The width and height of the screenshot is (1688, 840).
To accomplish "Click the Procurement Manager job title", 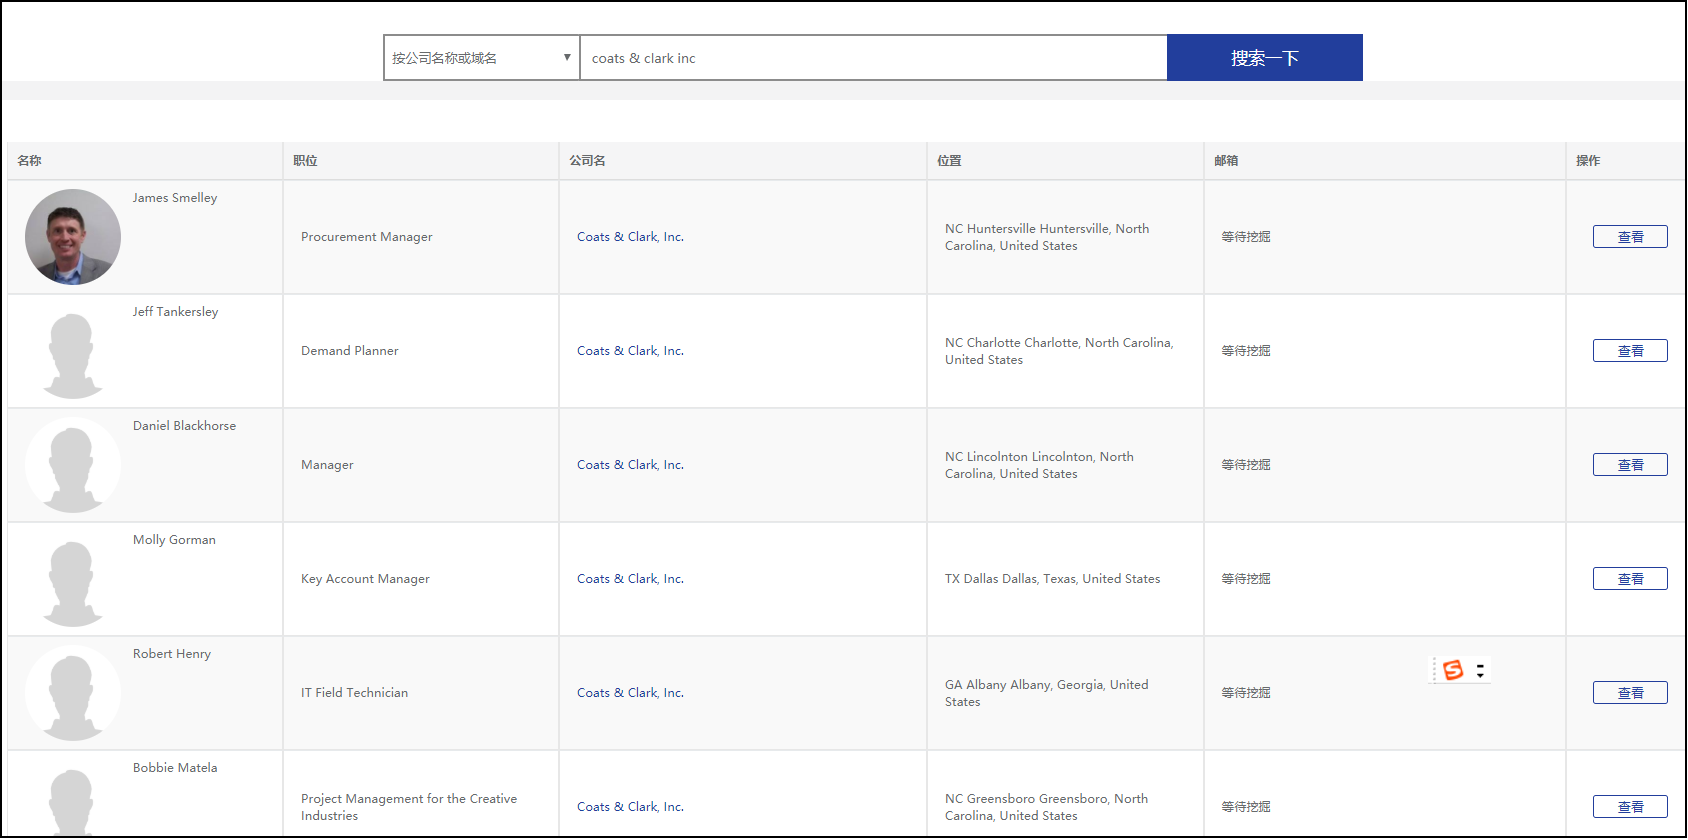I will (x=367, y=237).
